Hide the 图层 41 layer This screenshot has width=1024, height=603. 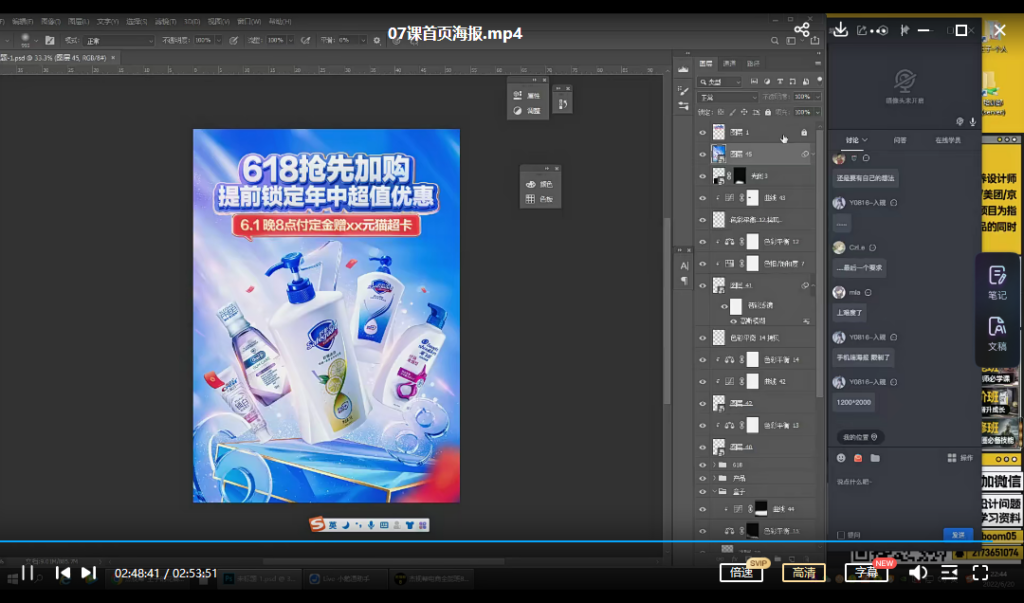(x=703, y=285)
